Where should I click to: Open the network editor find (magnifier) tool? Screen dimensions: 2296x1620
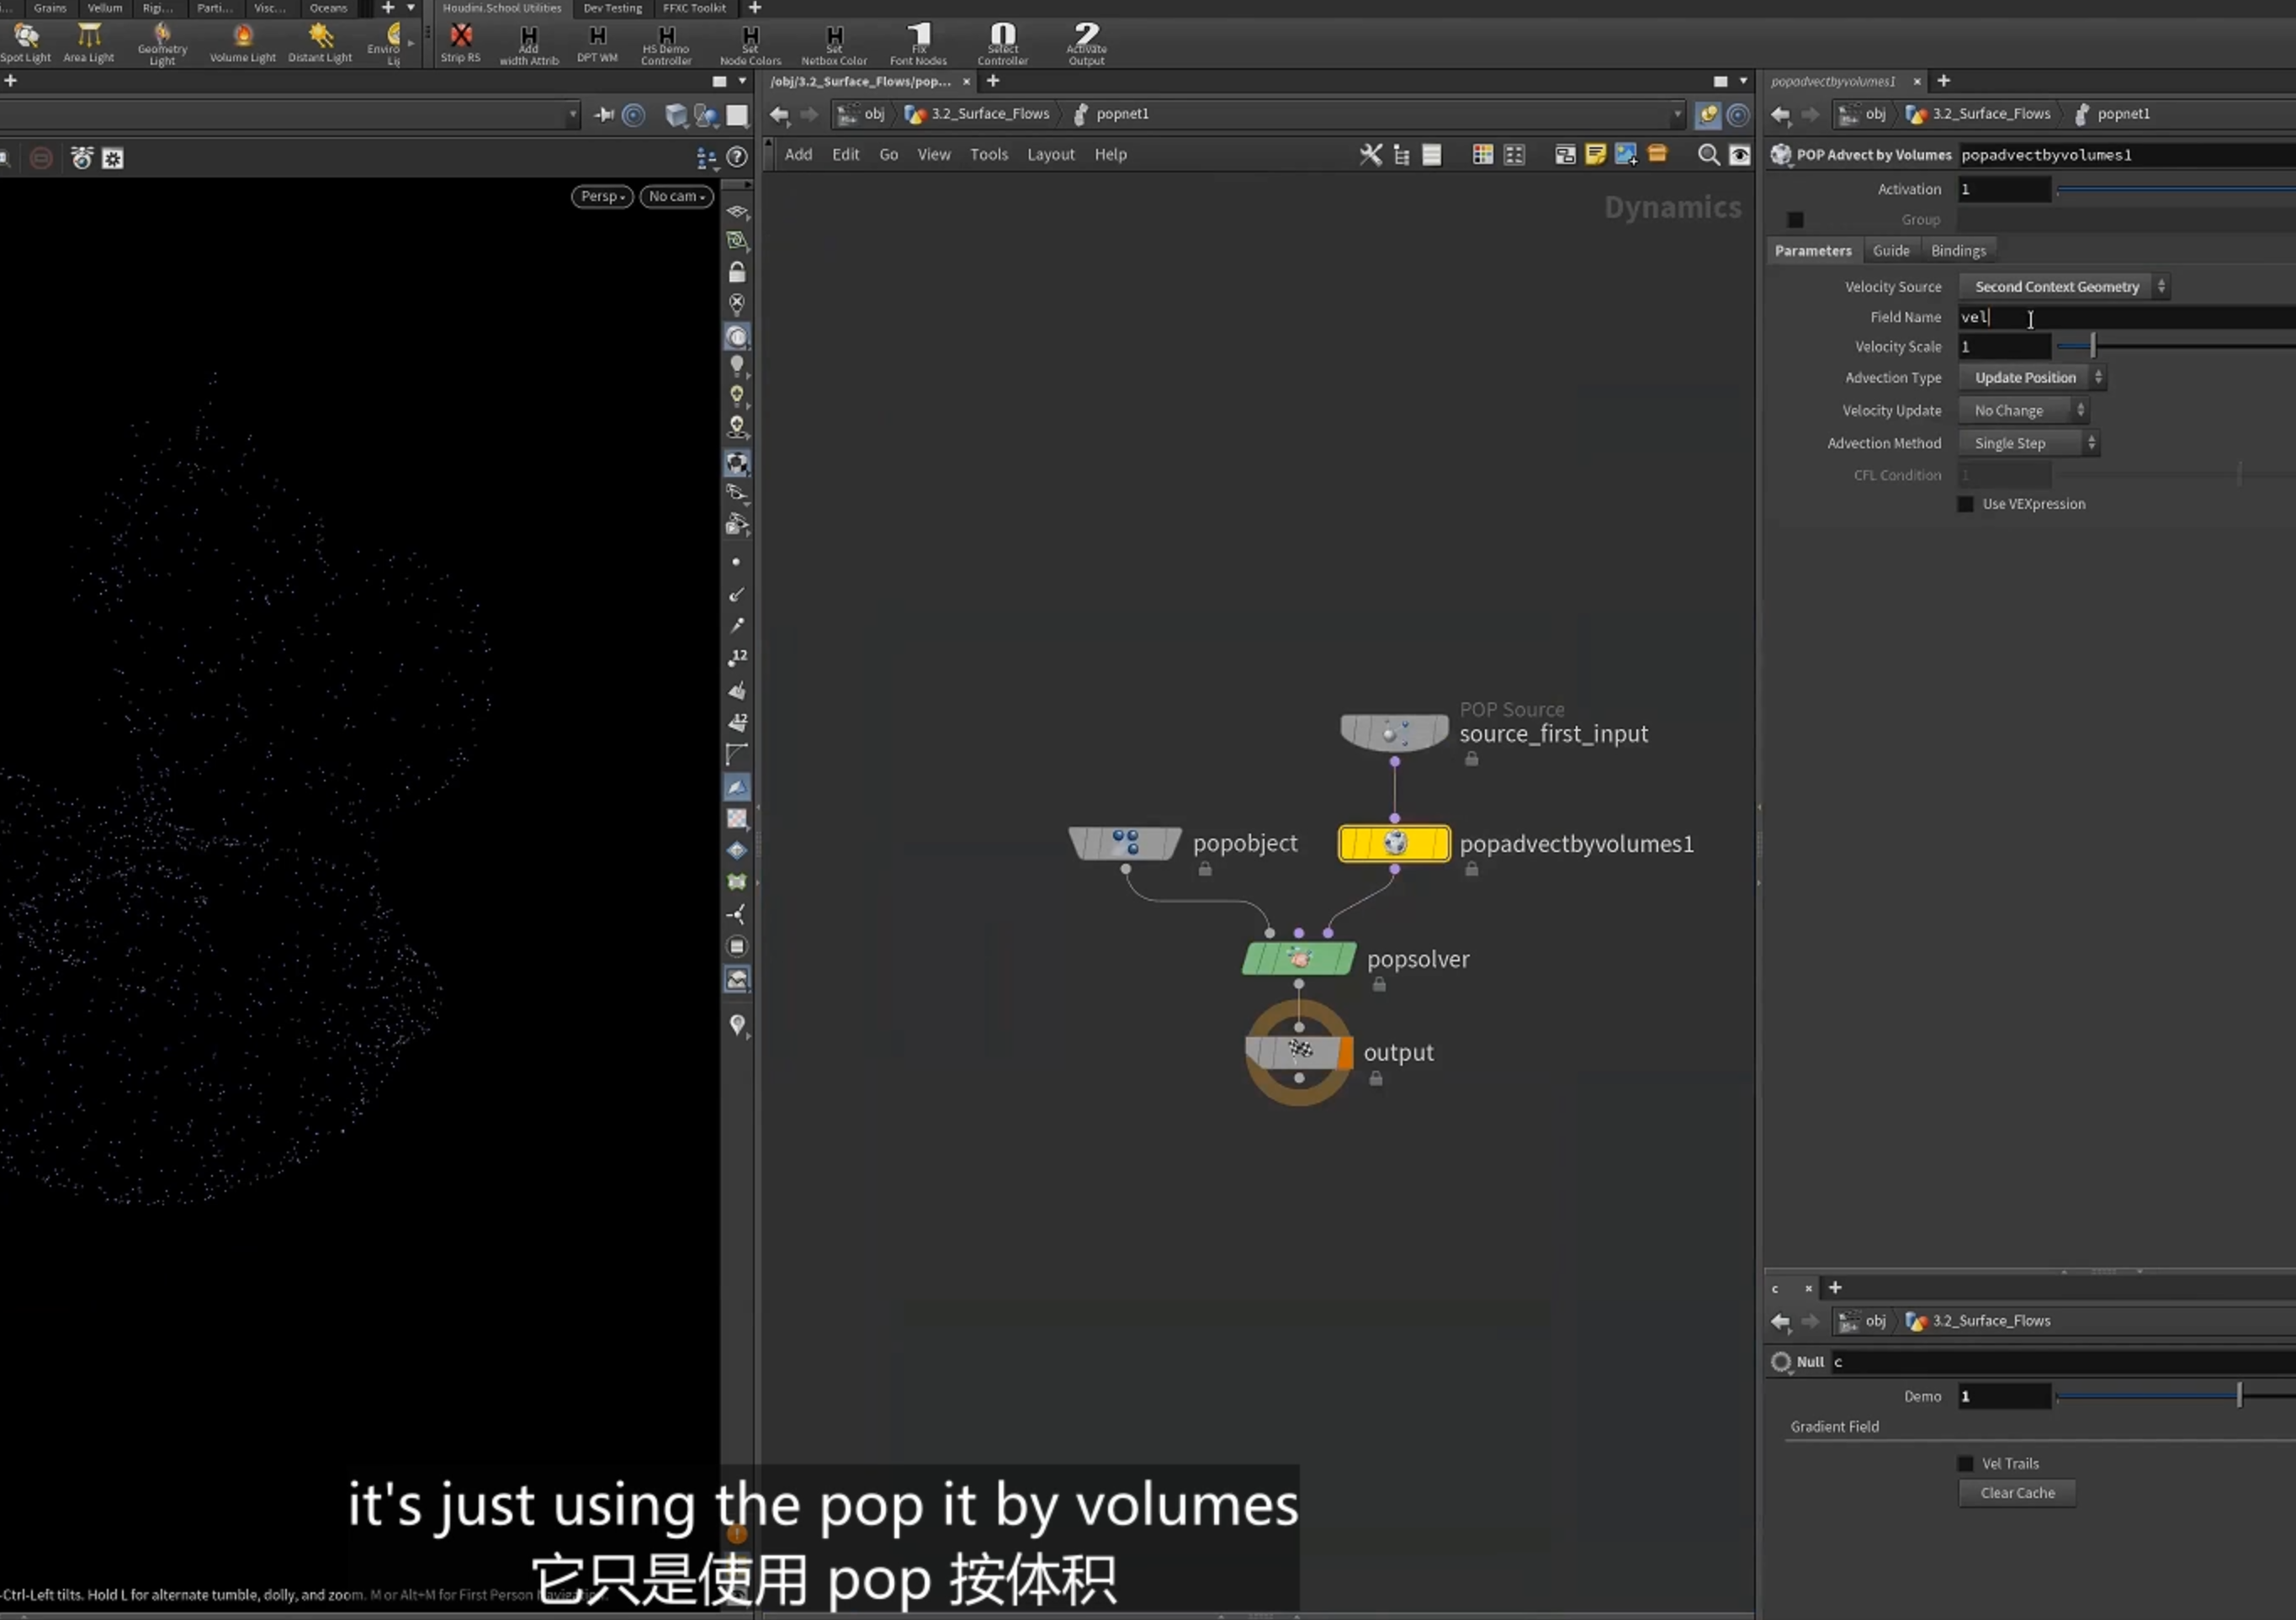click(1708, 154)
